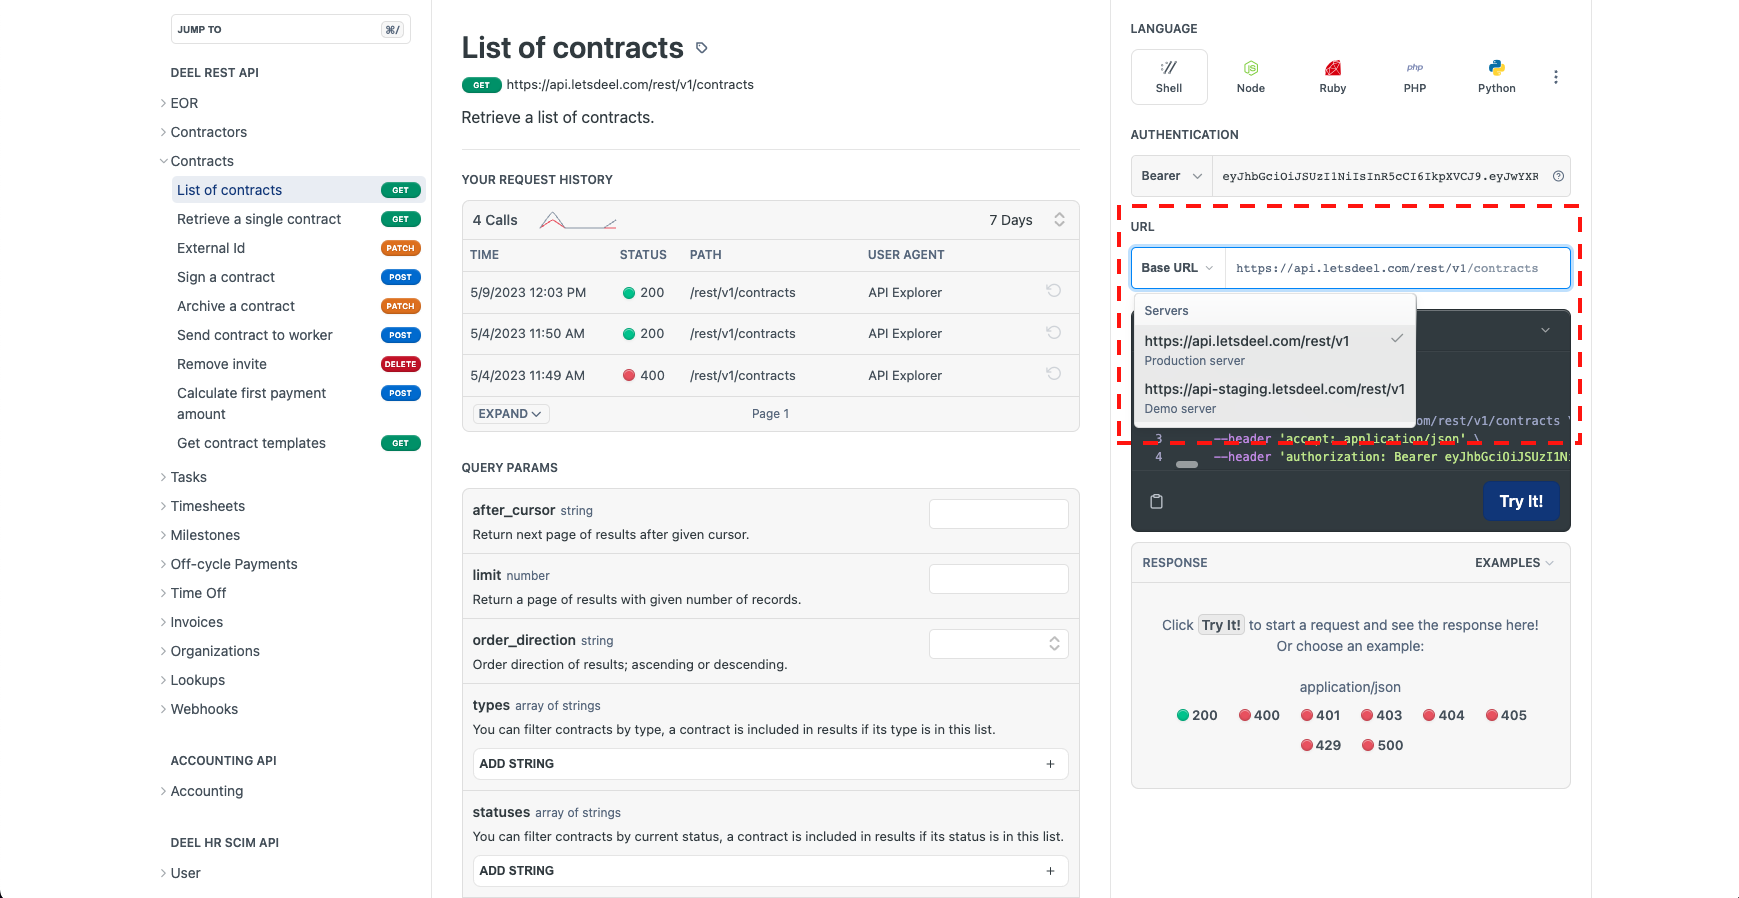
Task: Choose the 500 response example
Action: 1382,745
